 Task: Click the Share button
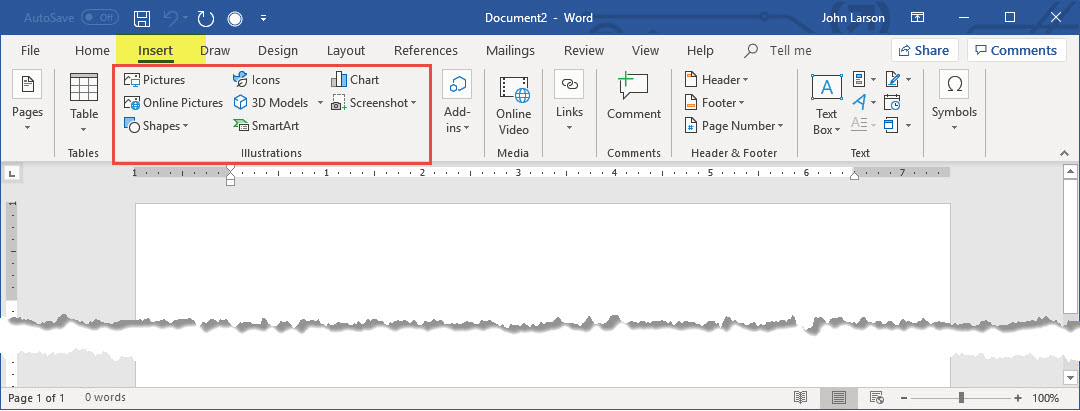[923, 50]
